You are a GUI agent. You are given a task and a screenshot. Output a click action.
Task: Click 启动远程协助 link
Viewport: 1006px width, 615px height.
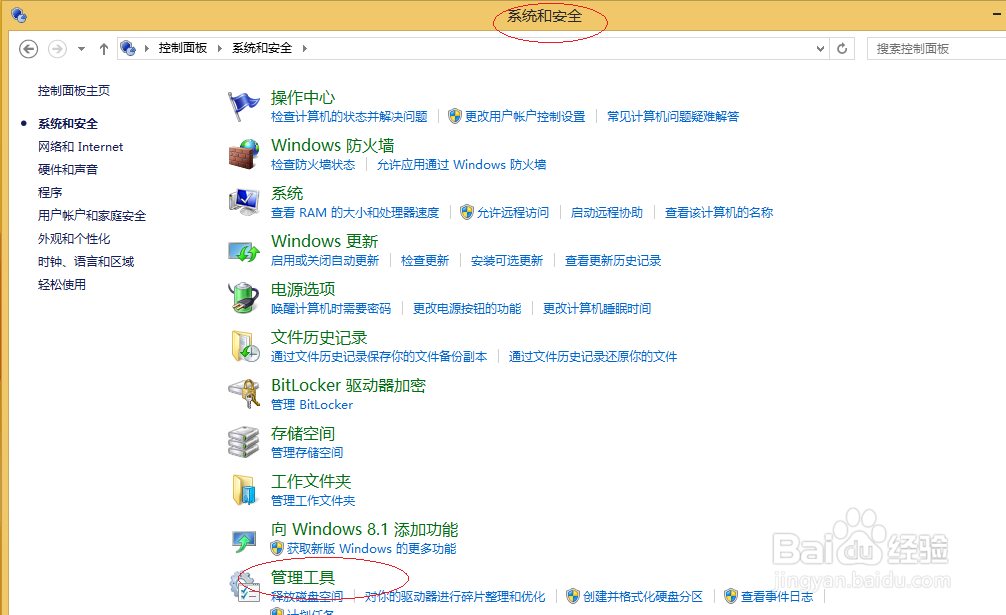606,212
